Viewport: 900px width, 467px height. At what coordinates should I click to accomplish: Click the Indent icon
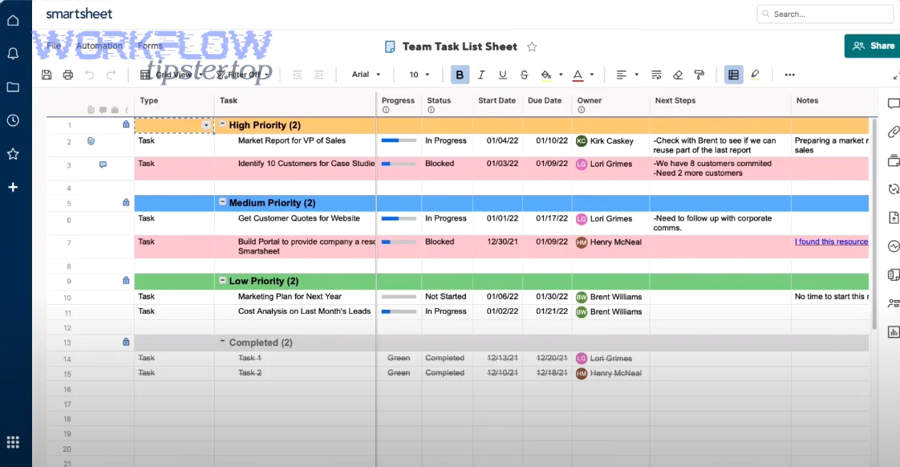pyautogui.click(x=319, y=75)
